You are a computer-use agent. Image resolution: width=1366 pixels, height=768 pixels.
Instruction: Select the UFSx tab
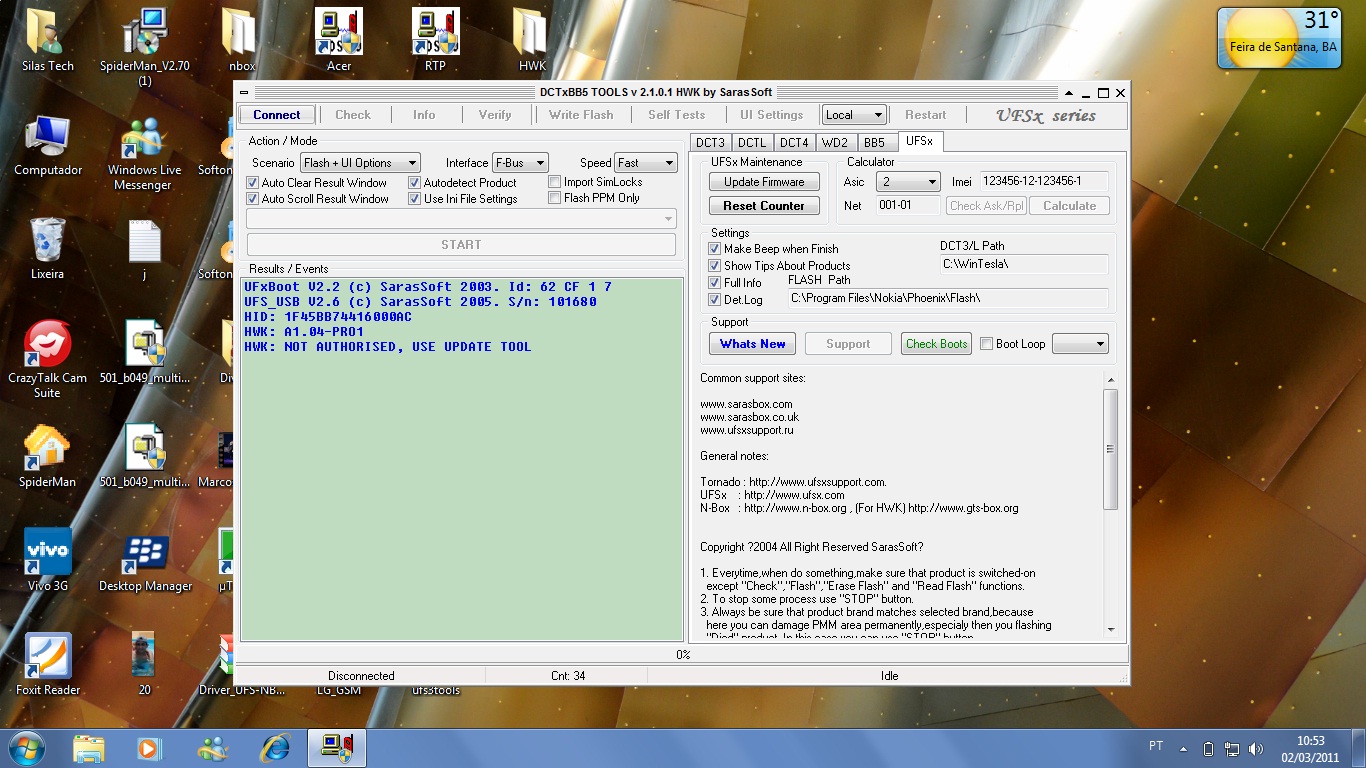click(x=920, y=142)
